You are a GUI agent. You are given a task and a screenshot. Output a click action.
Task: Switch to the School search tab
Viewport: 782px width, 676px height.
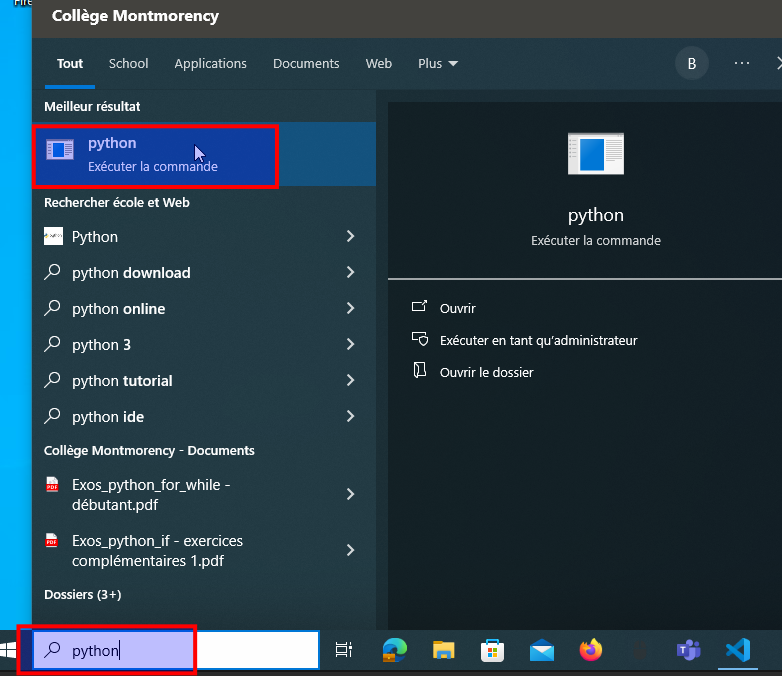(128, 63)
